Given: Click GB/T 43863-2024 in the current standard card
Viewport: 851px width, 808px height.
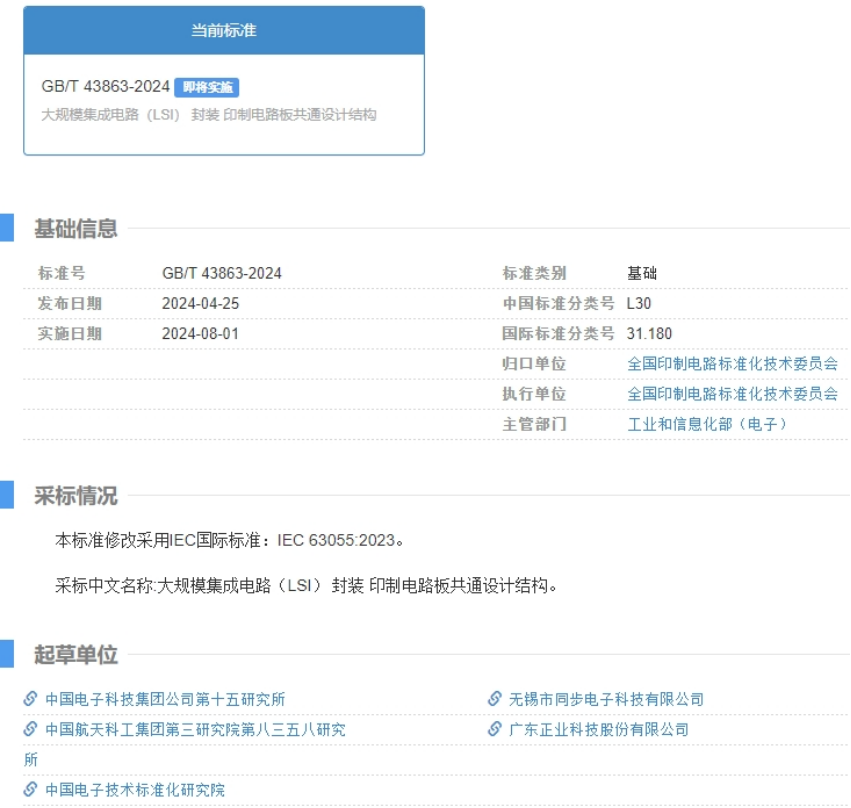Looking at the screenshot, I should (x=105, y=87).
